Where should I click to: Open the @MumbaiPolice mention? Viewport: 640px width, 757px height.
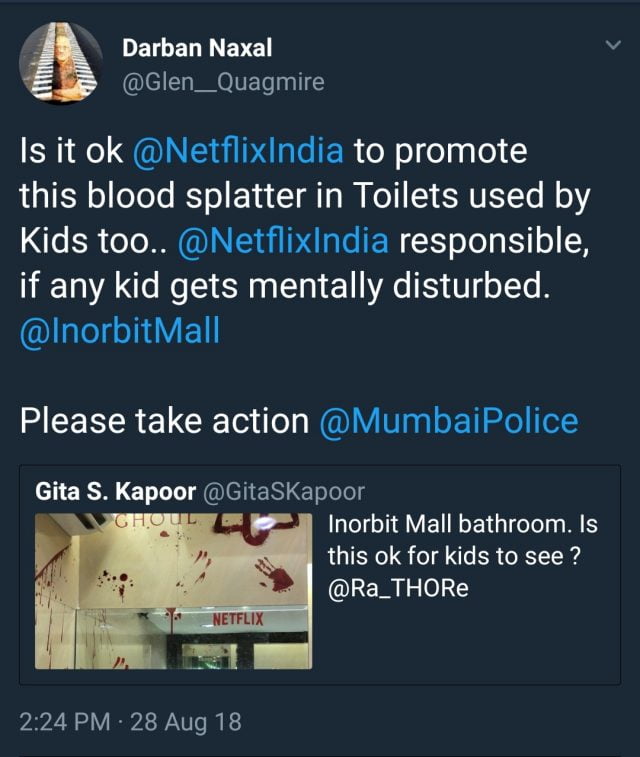[x=448, y=421]
